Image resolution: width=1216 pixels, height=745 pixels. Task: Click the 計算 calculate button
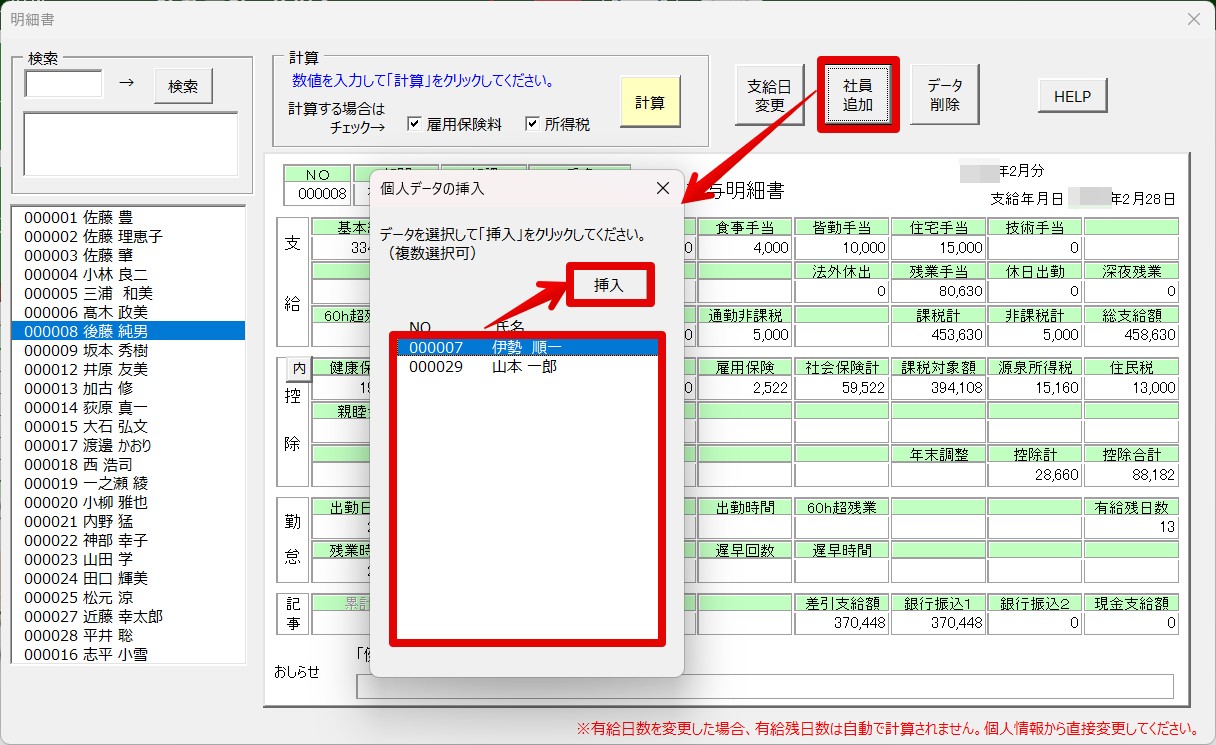(650, 102)
